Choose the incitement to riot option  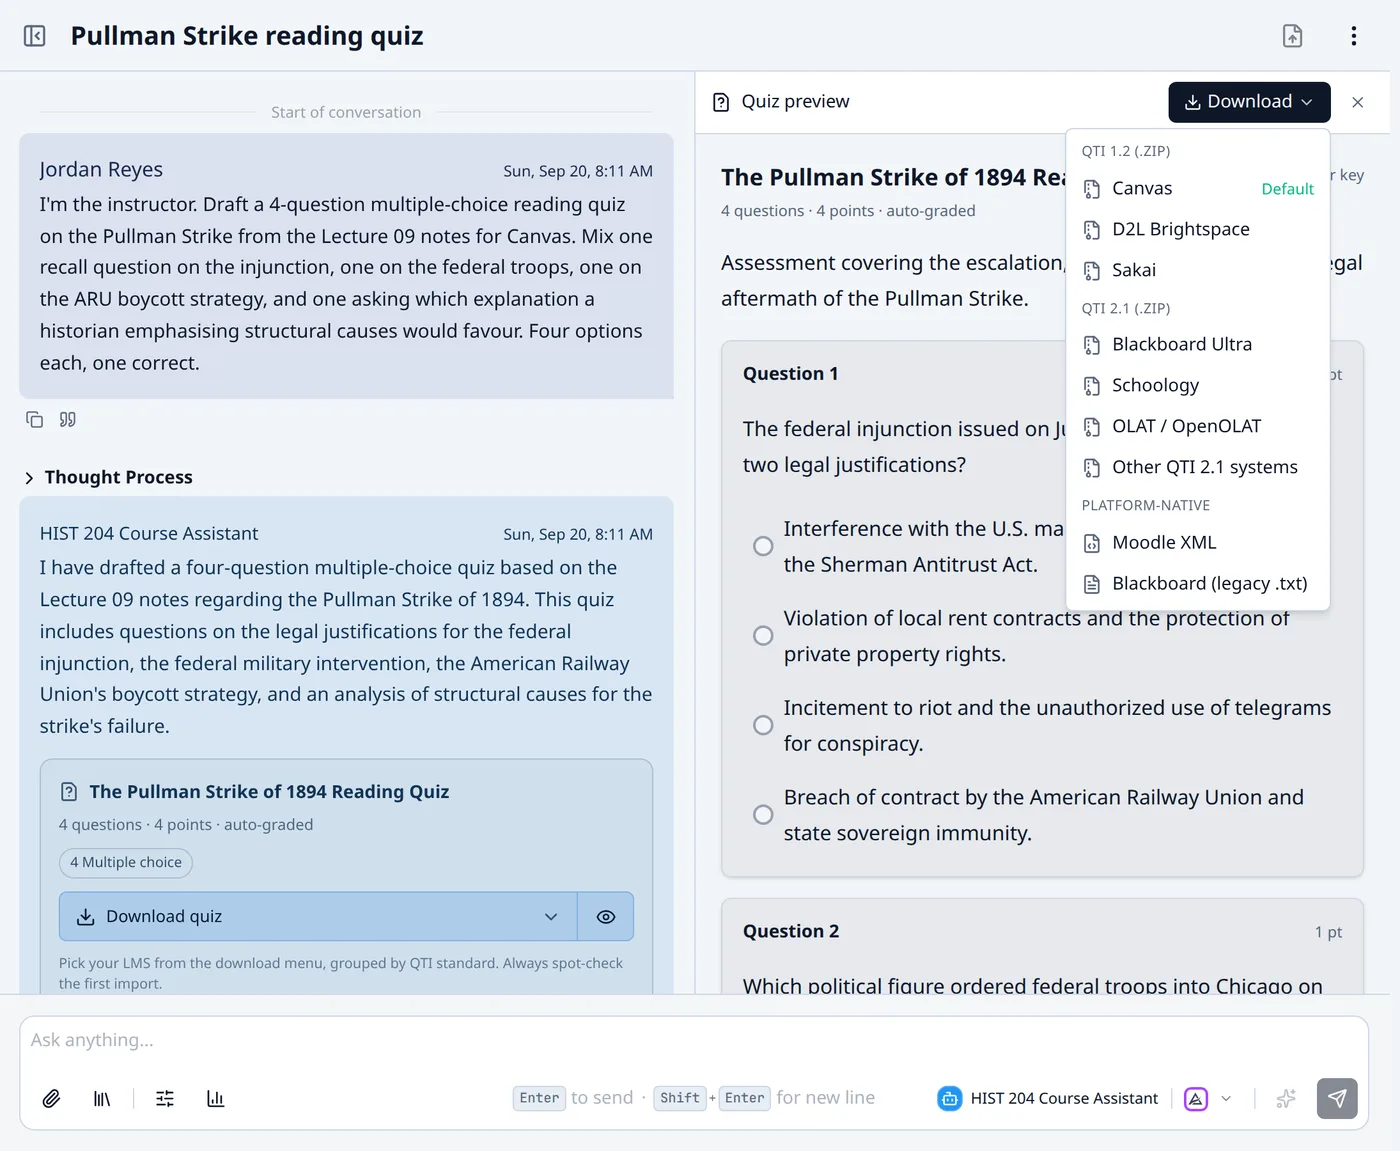coord(763,725)
